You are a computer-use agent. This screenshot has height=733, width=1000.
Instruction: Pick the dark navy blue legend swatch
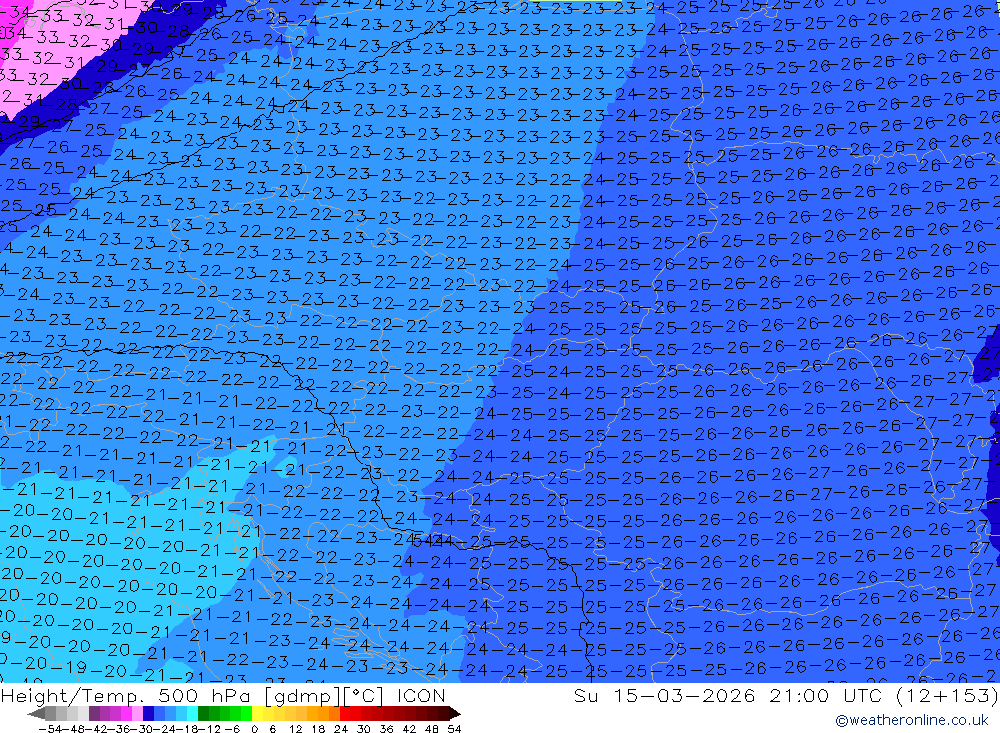pyautogui.click(x=148, y=713)
